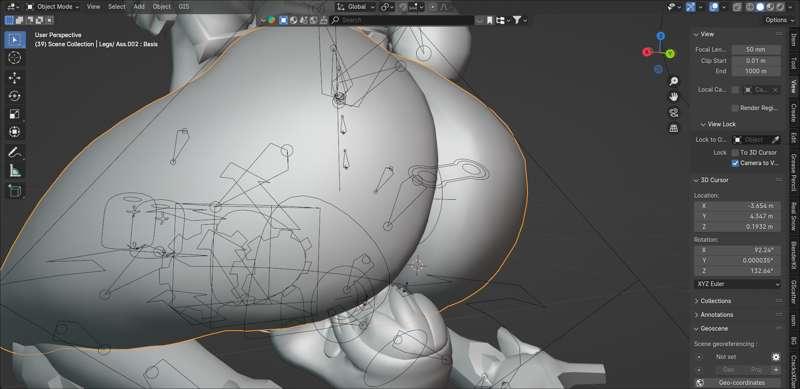800x389 pixels.
Task: Open the XYZ Euler rotation mode dropdown
Action: click(x=737, y=284)
